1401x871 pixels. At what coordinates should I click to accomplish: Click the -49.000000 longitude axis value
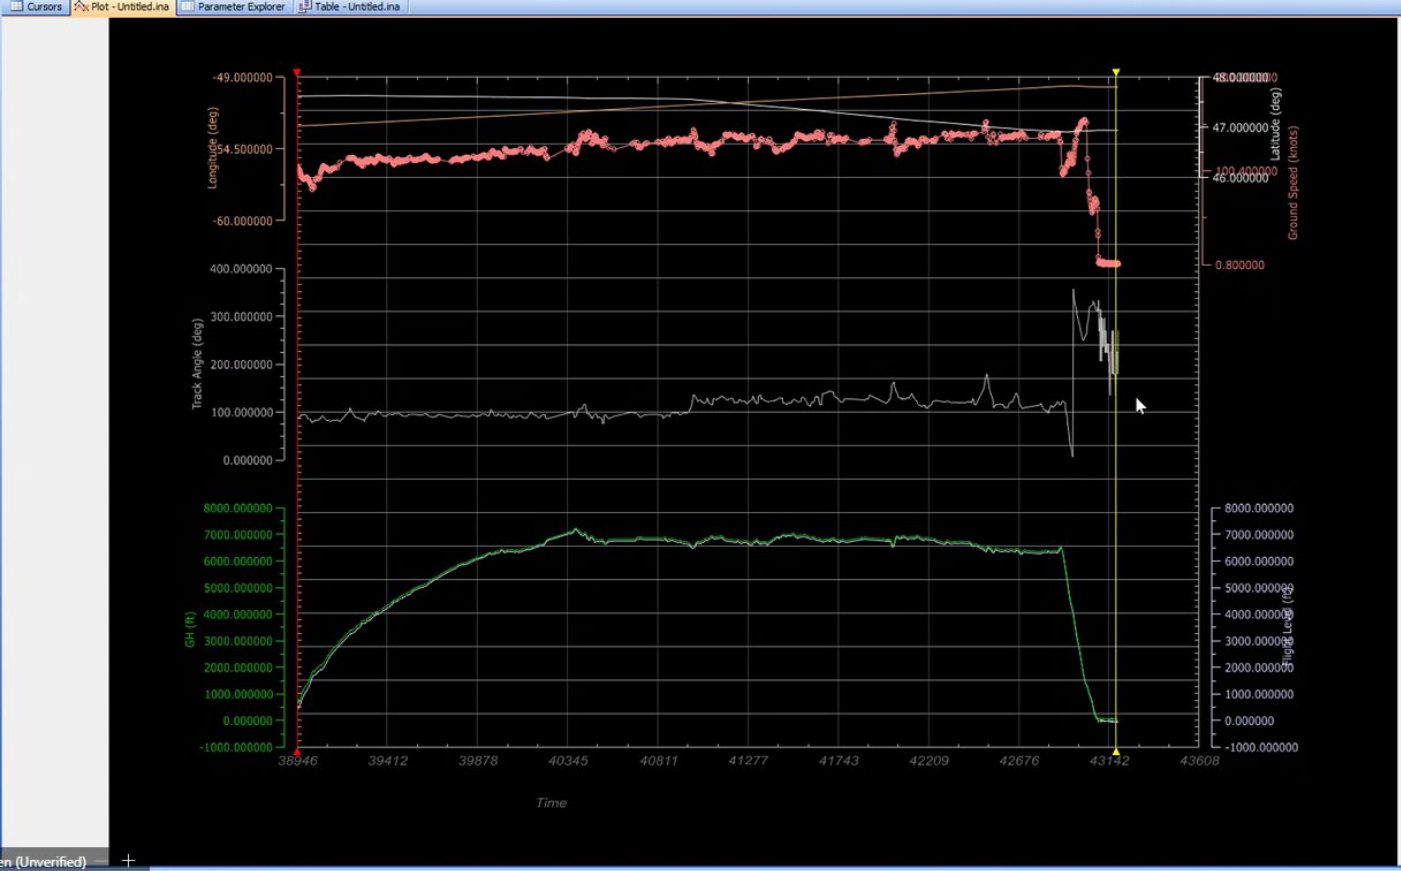tap(243, 78)
